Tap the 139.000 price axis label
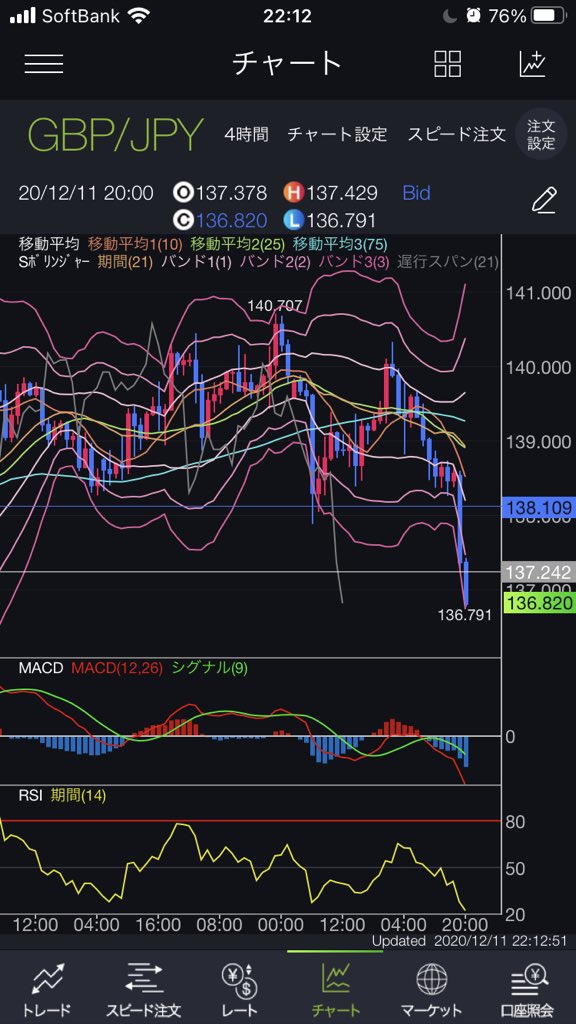This screenshot has height=1024, width=576. click(x=538, y=442)
